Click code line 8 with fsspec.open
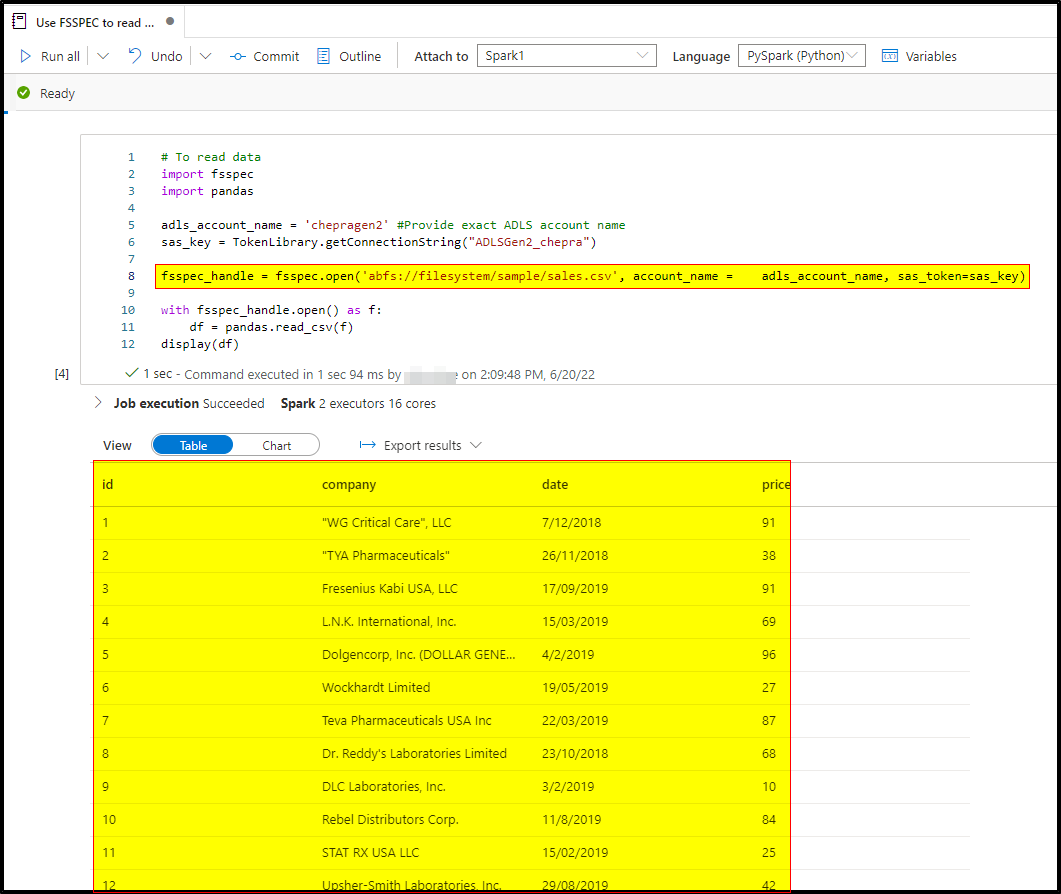Image resolution: width=1061 pixels, height=894 pixels. [593, 276]
